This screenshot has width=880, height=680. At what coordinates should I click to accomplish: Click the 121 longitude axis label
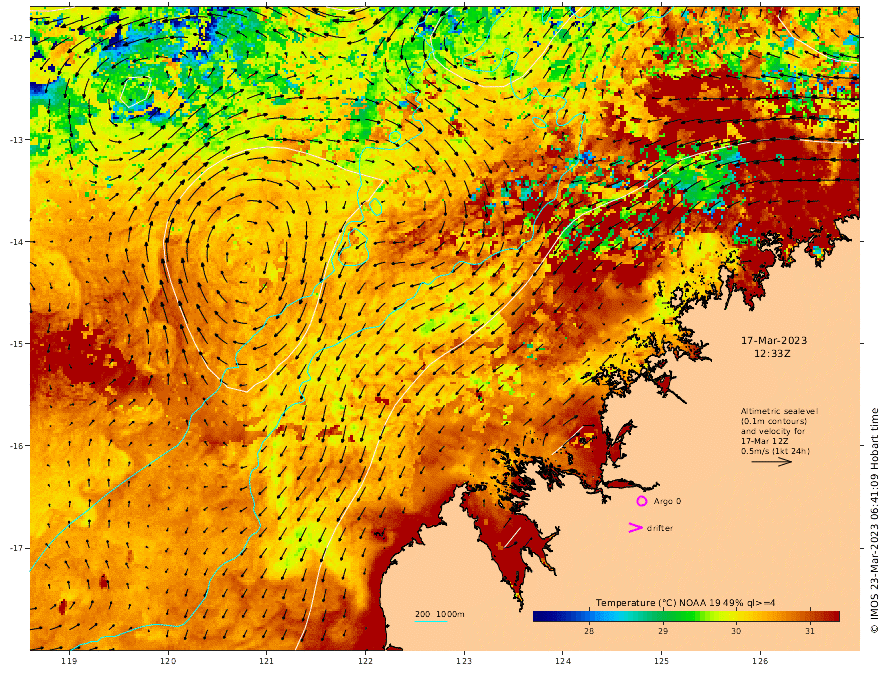267,661
